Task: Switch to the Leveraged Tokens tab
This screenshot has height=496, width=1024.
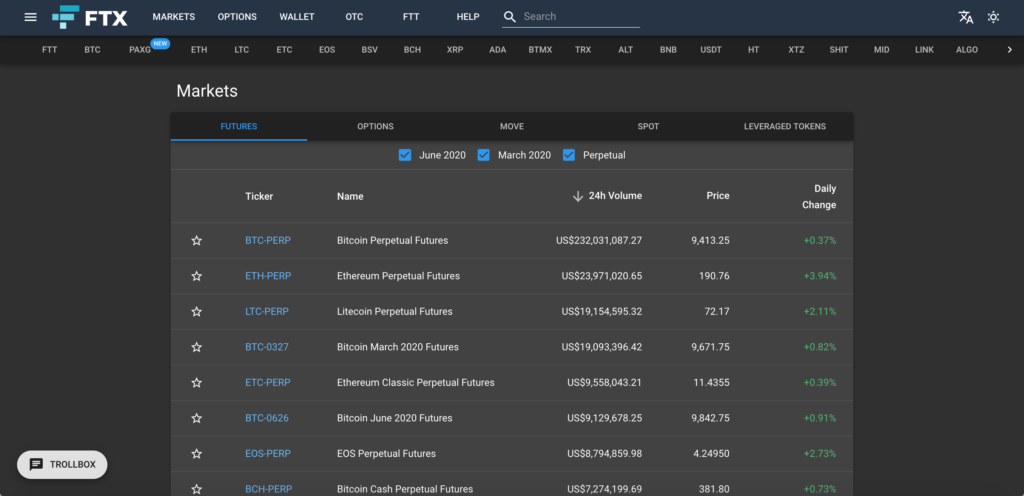Action: click(x=785, y=127)
